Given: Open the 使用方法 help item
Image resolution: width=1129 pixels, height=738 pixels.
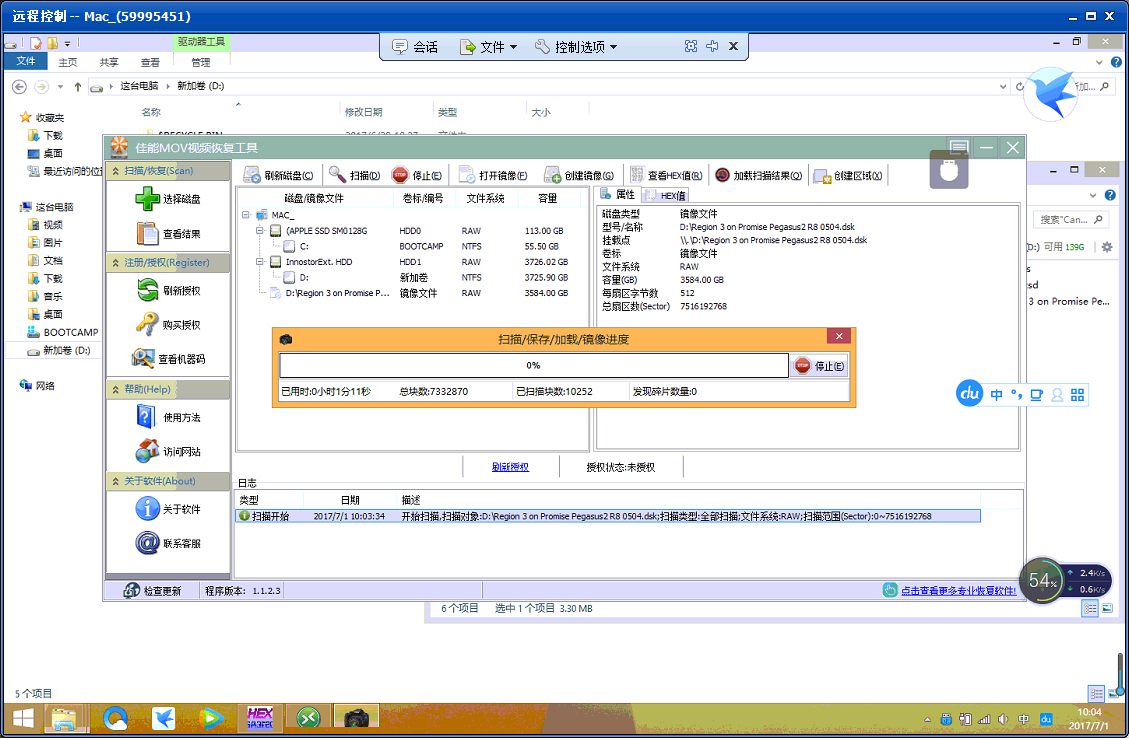Looking at the screenshot, I should (x=168, y=417).
